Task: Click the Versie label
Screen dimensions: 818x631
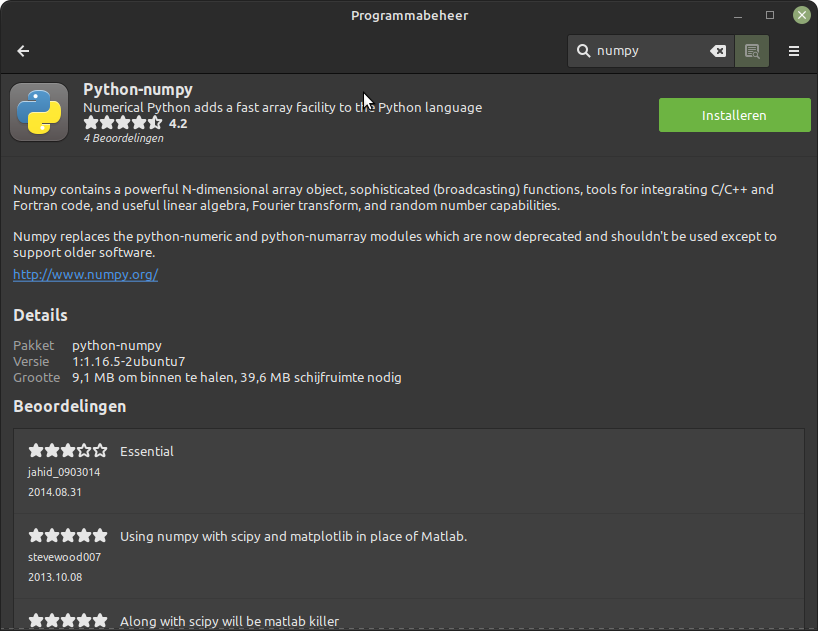Action: click(x=31, y=361)
